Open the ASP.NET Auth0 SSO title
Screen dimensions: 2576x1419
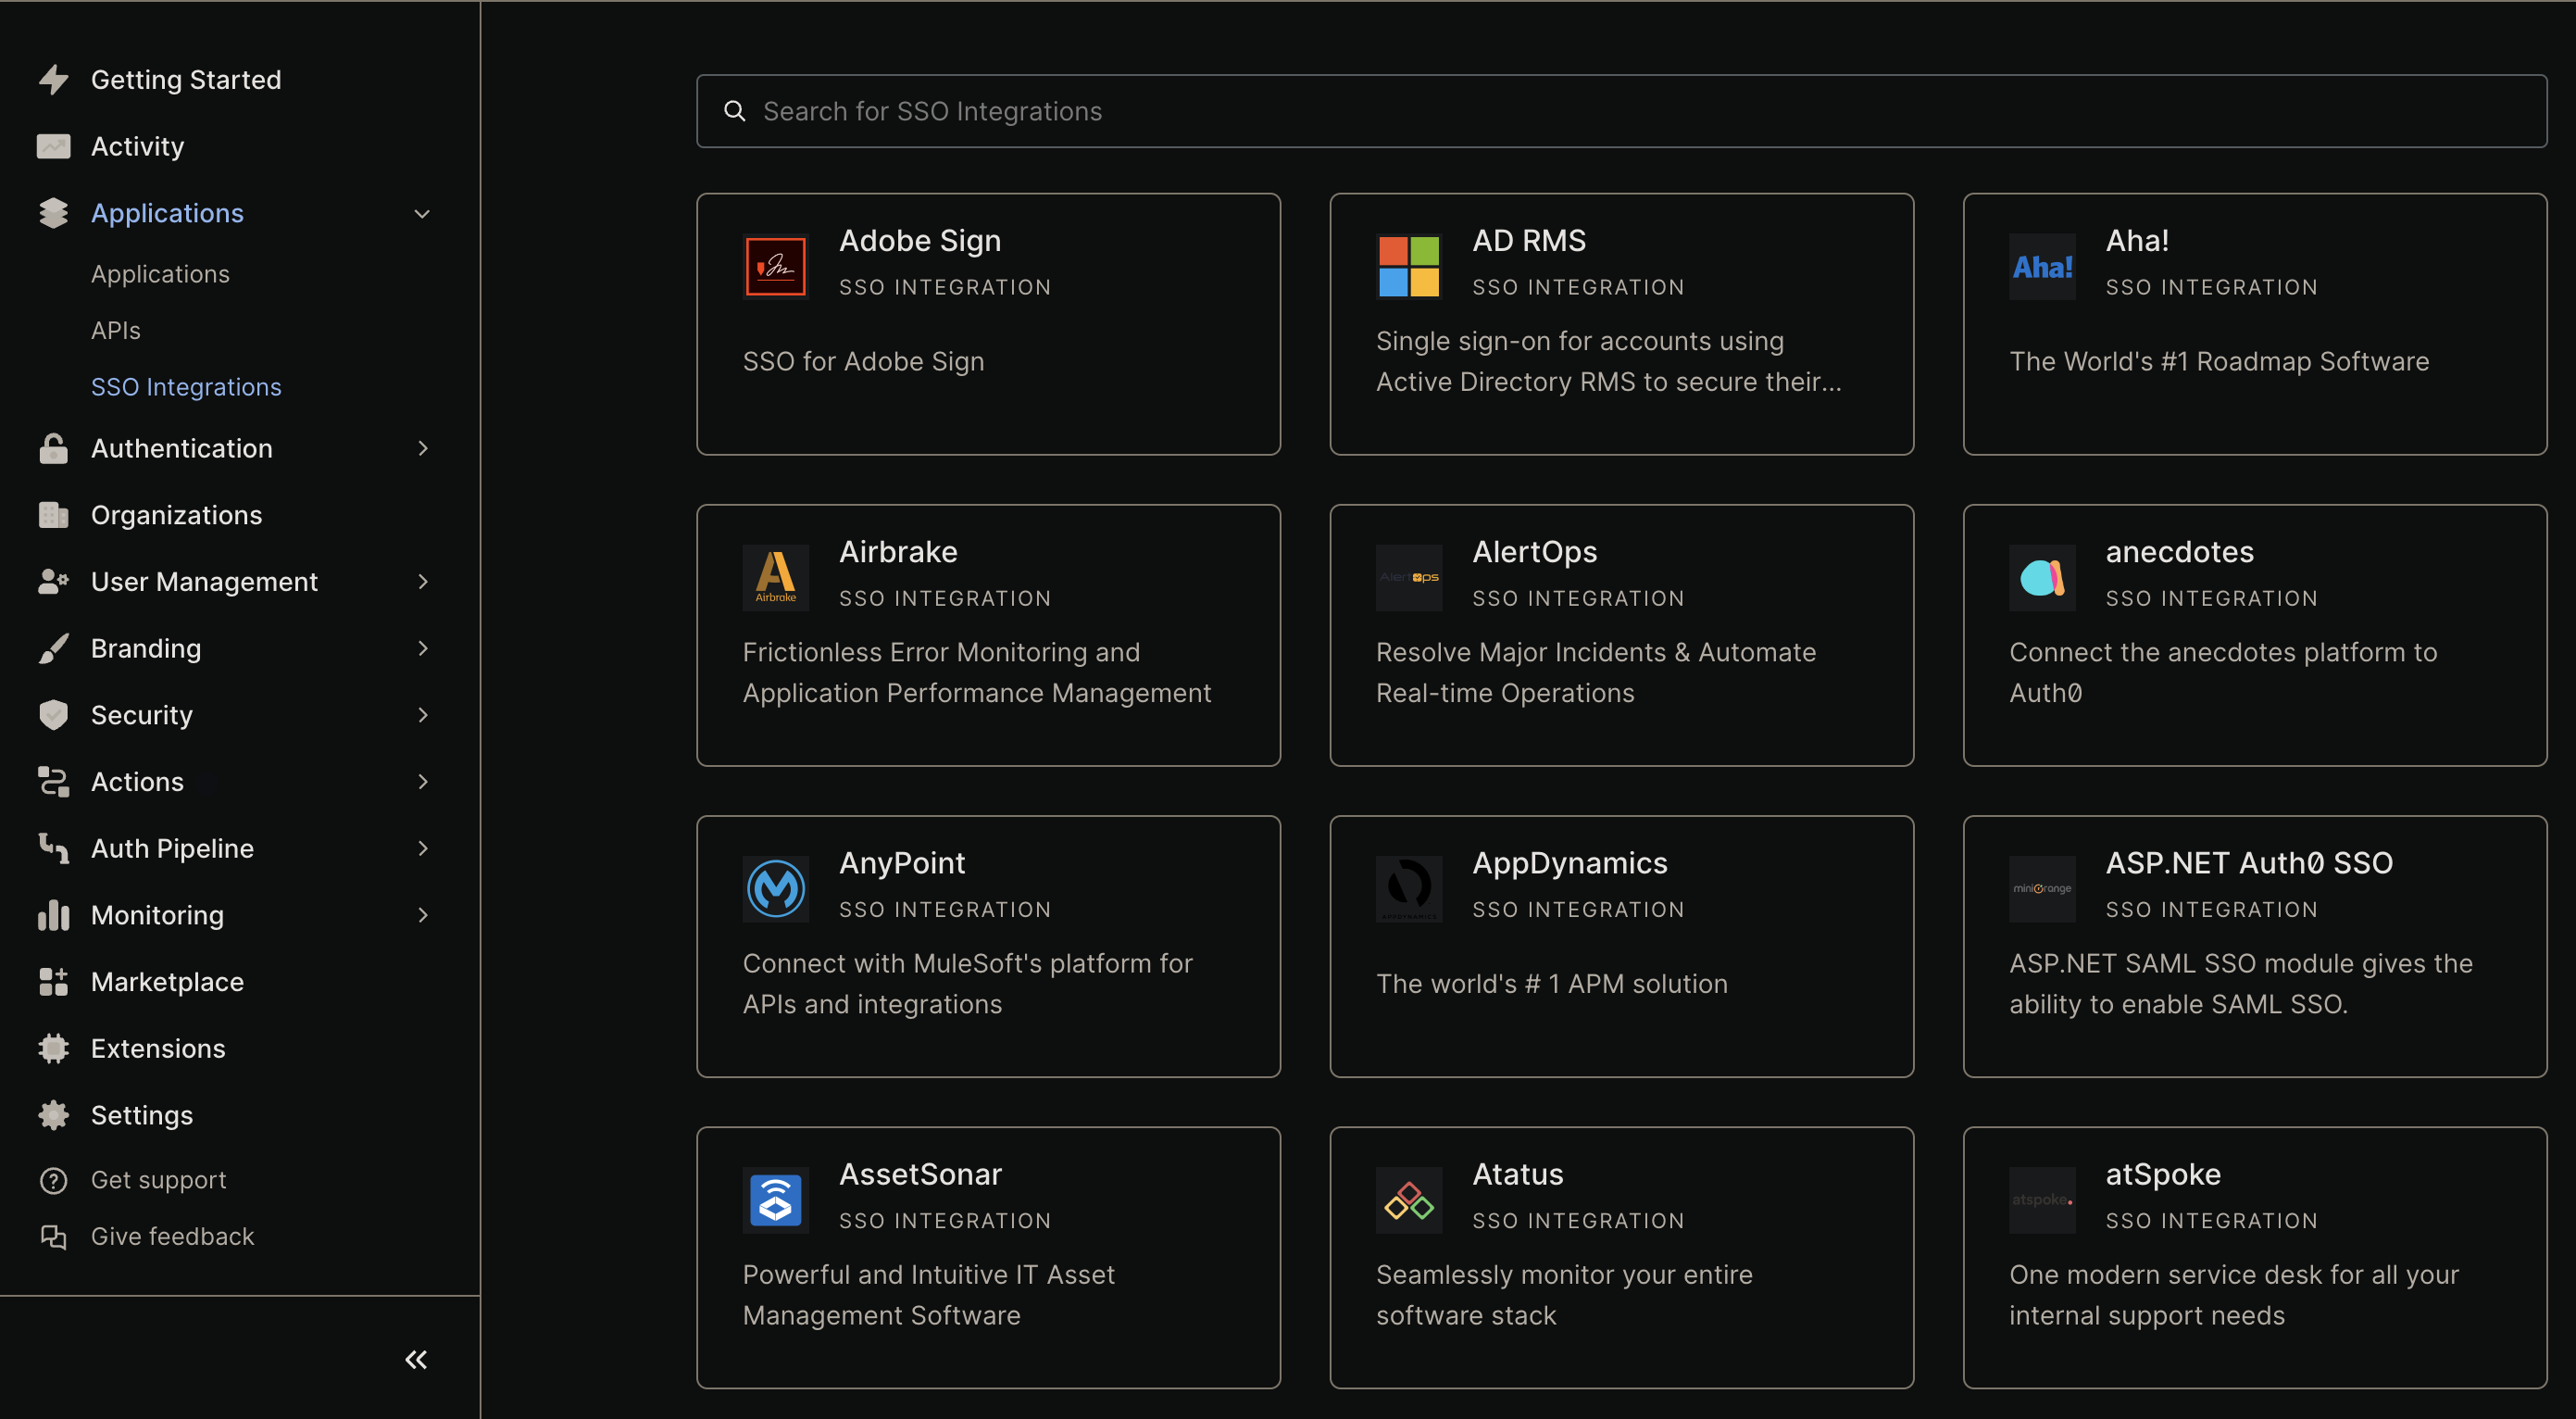2248,862
